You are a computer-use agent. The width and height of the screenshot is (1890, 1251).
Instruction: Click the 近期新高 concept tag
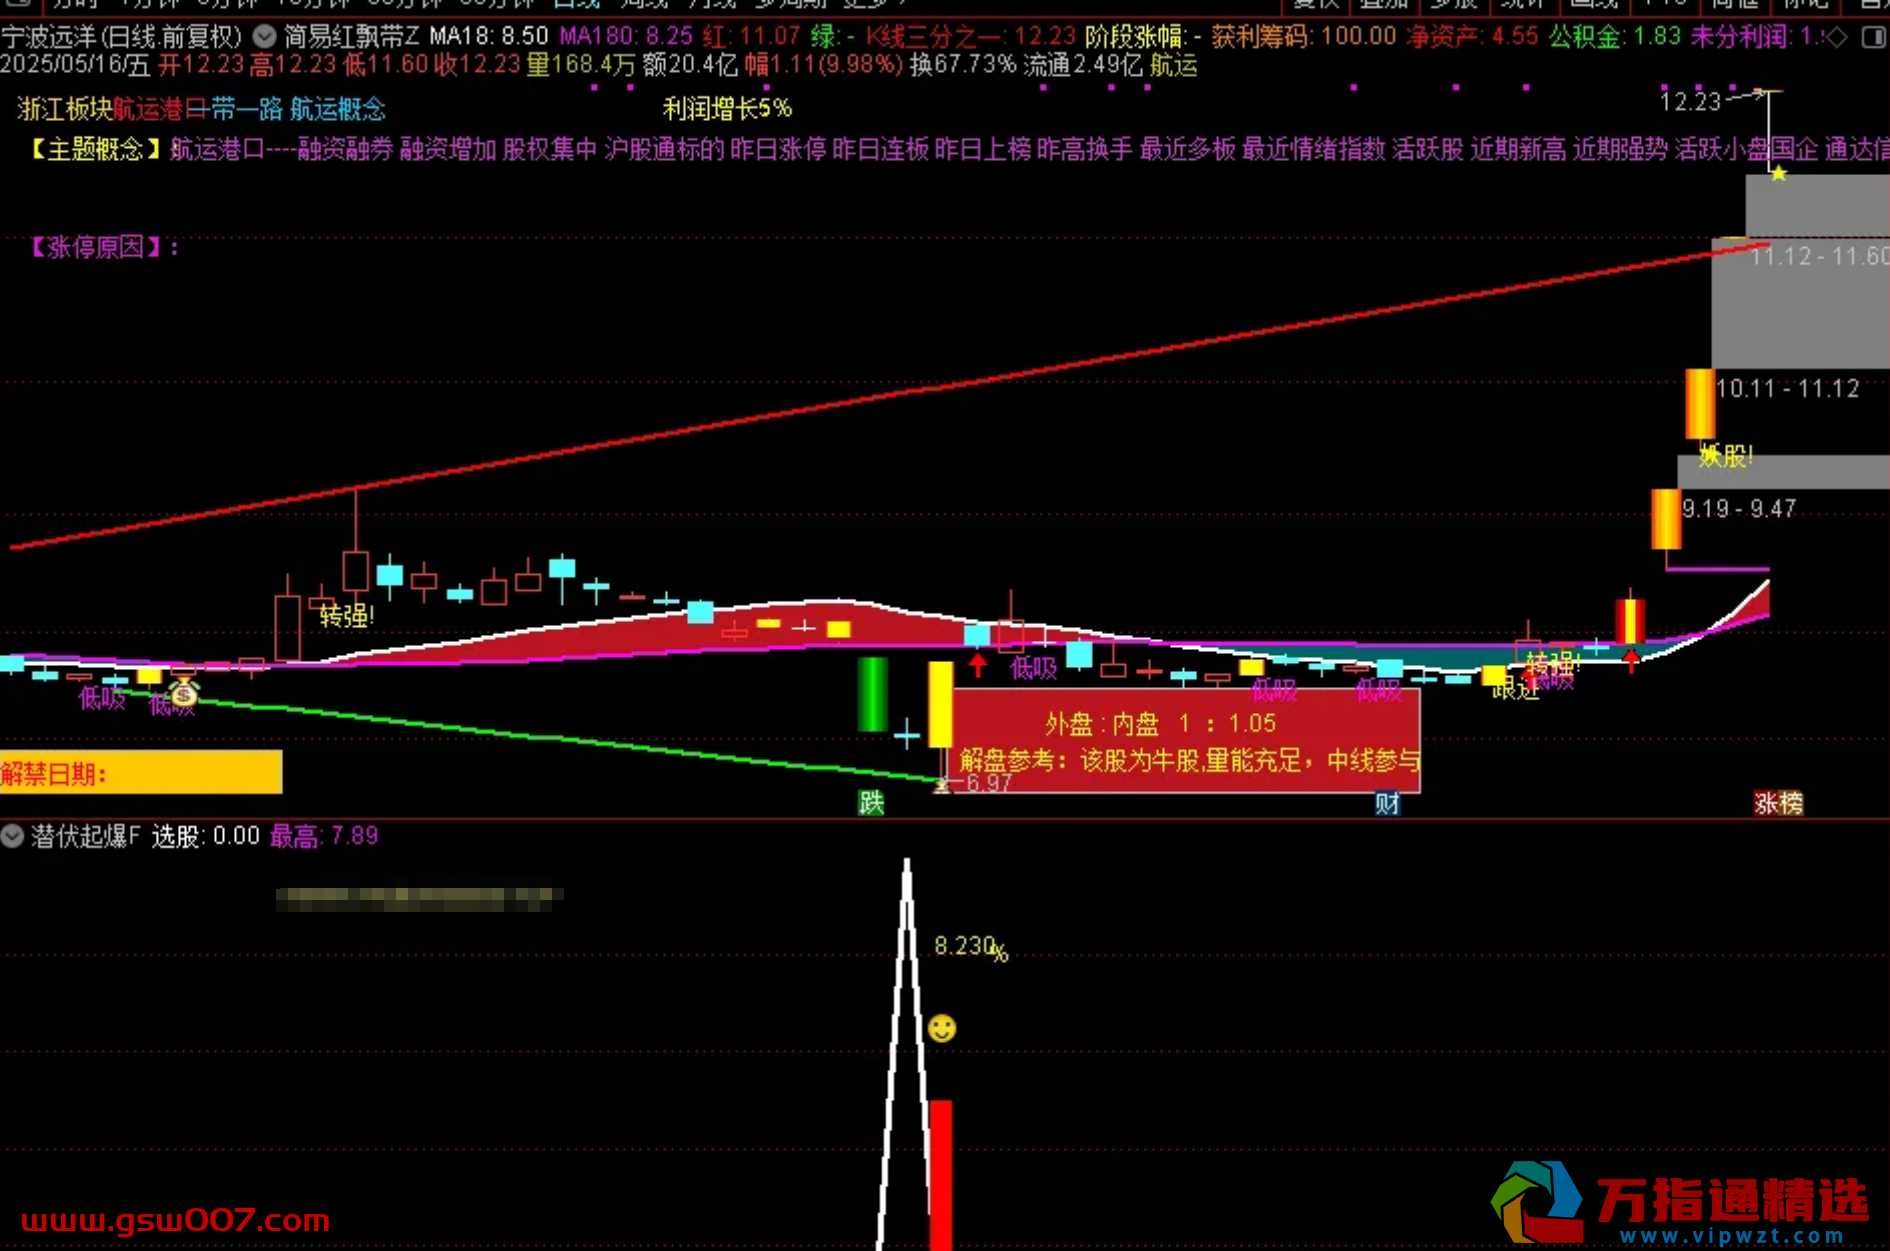click(x=1518, y=149)
